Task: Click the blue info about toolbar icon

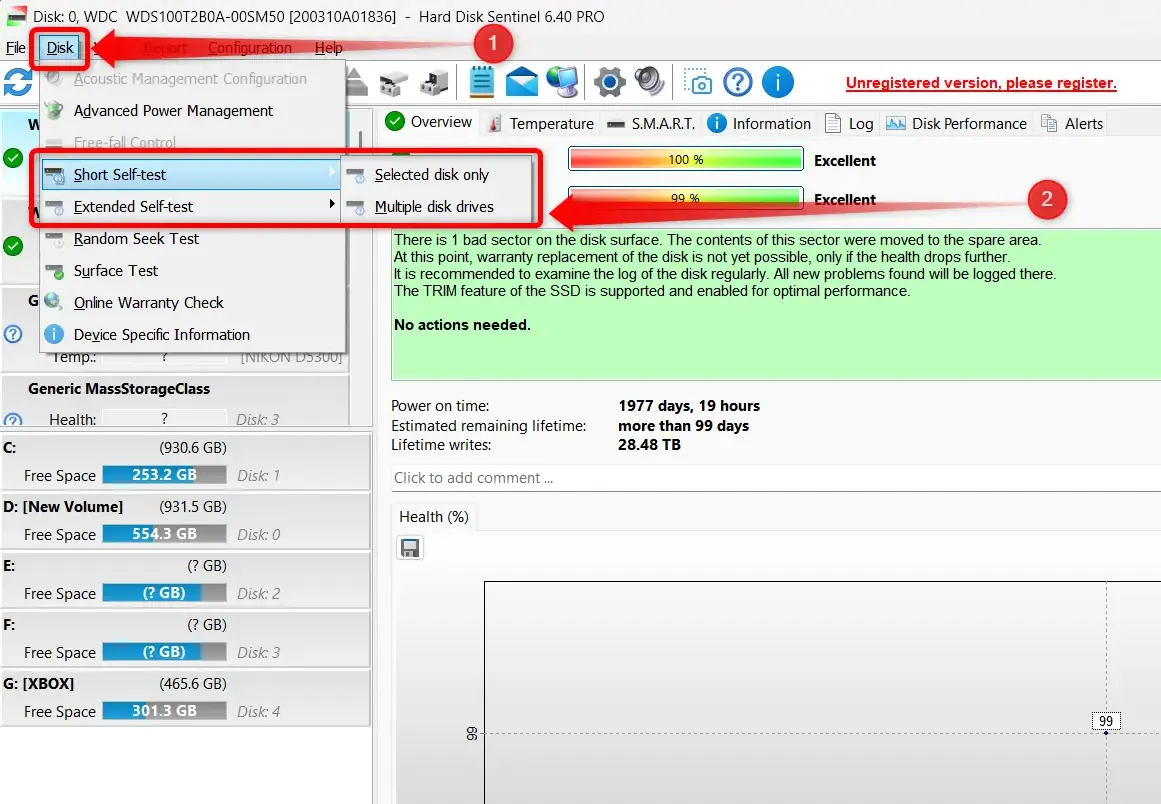Action: click(777, 82)
